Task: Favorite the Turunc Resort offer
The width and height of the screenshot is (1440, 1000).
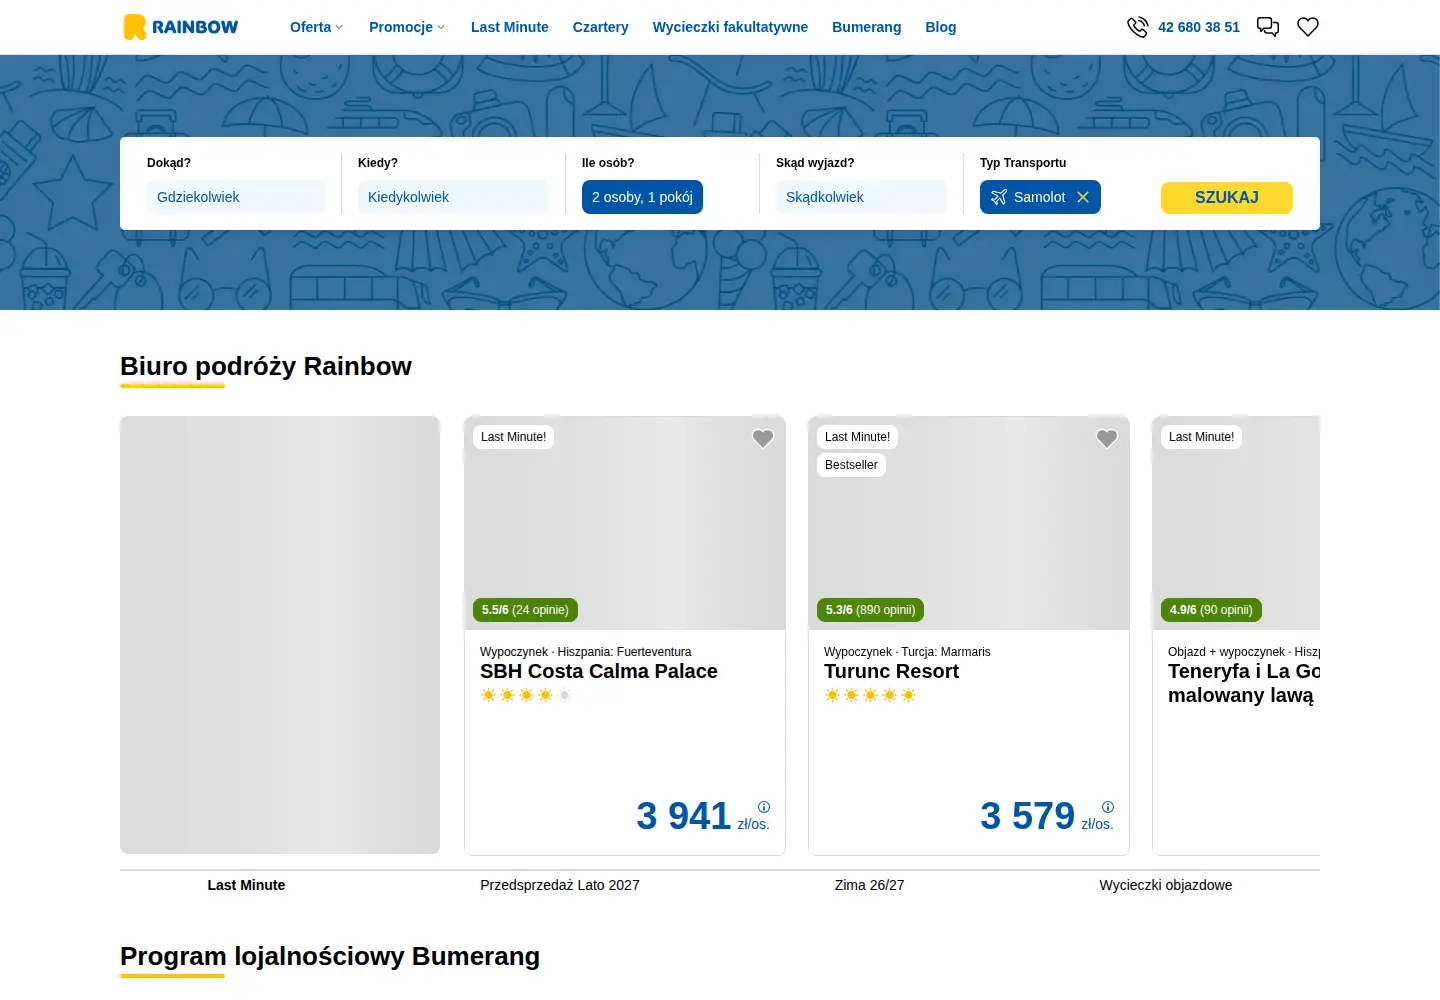Action: pos(1107,438)
